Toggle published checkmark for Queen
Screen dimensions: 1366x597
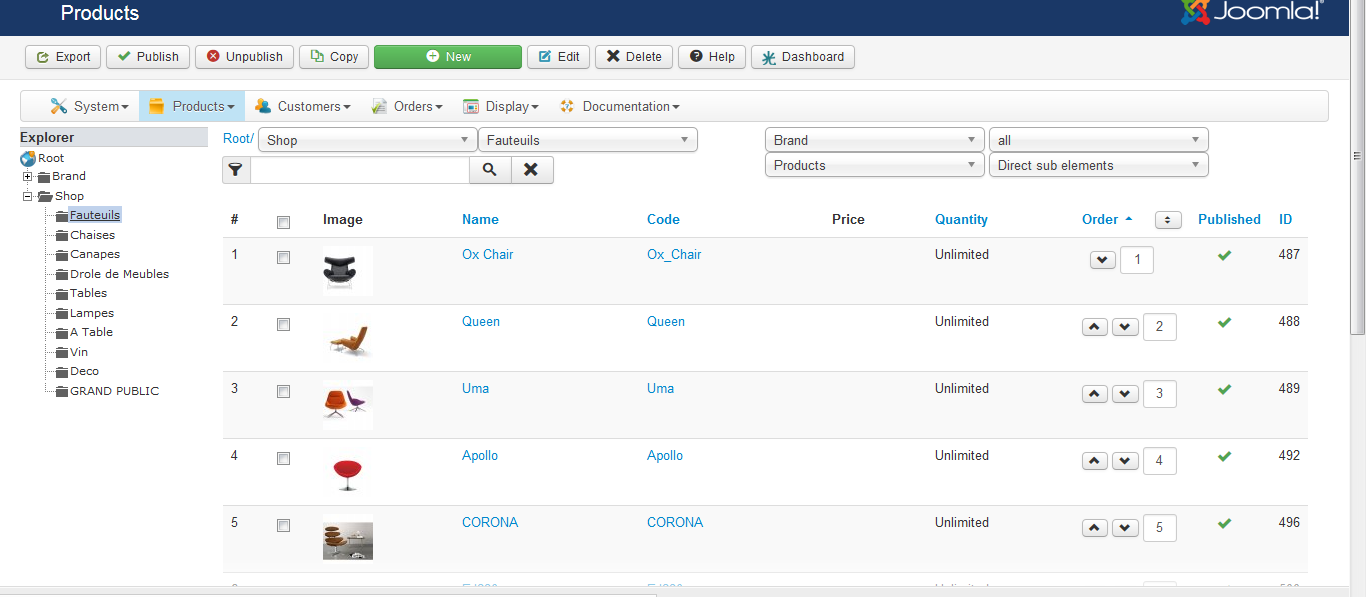(x=1224, y=322)
